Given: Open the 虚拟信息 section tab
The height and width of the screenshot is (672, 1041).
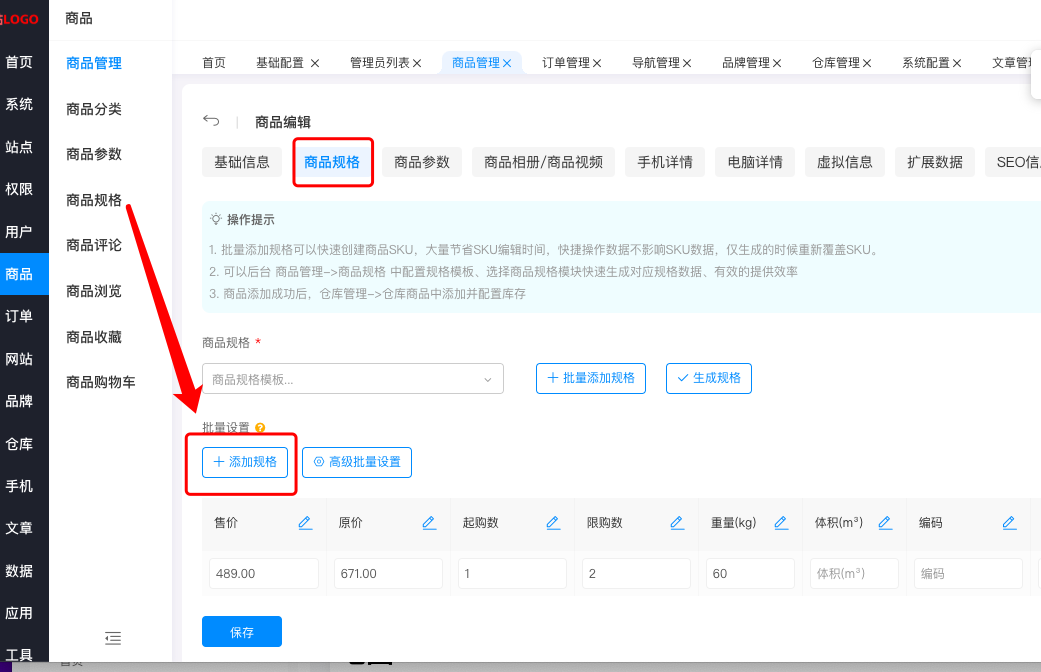Looking at the screenshot, I should coord(845,162).
